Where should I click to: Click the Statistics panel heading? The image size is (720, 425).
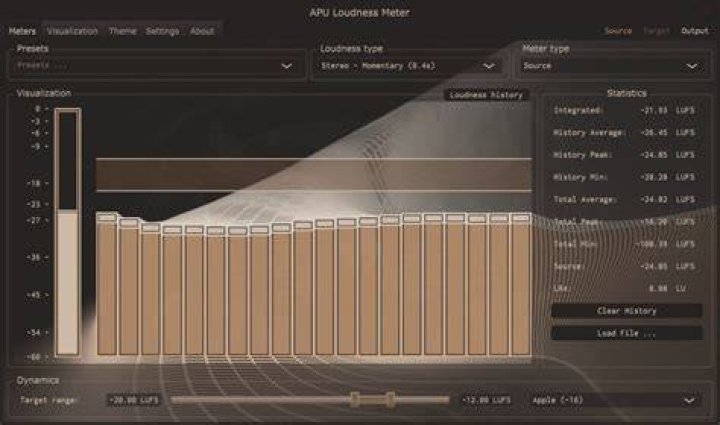tap(627, 93)
